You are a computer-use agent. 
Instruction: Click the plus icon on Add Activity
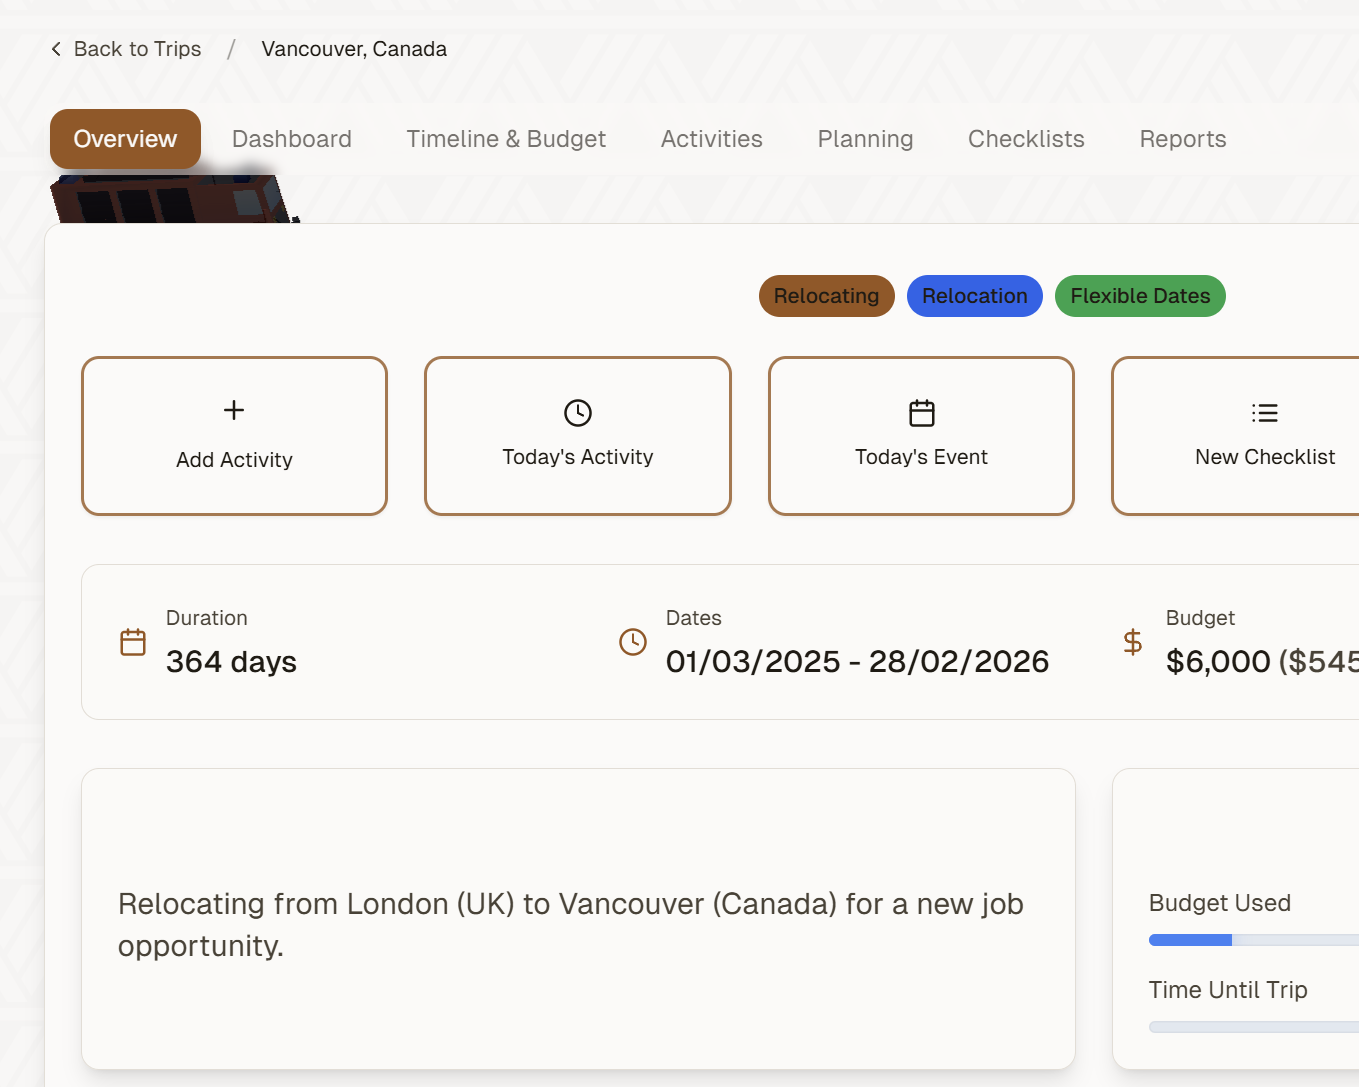[x=234, y=410]
